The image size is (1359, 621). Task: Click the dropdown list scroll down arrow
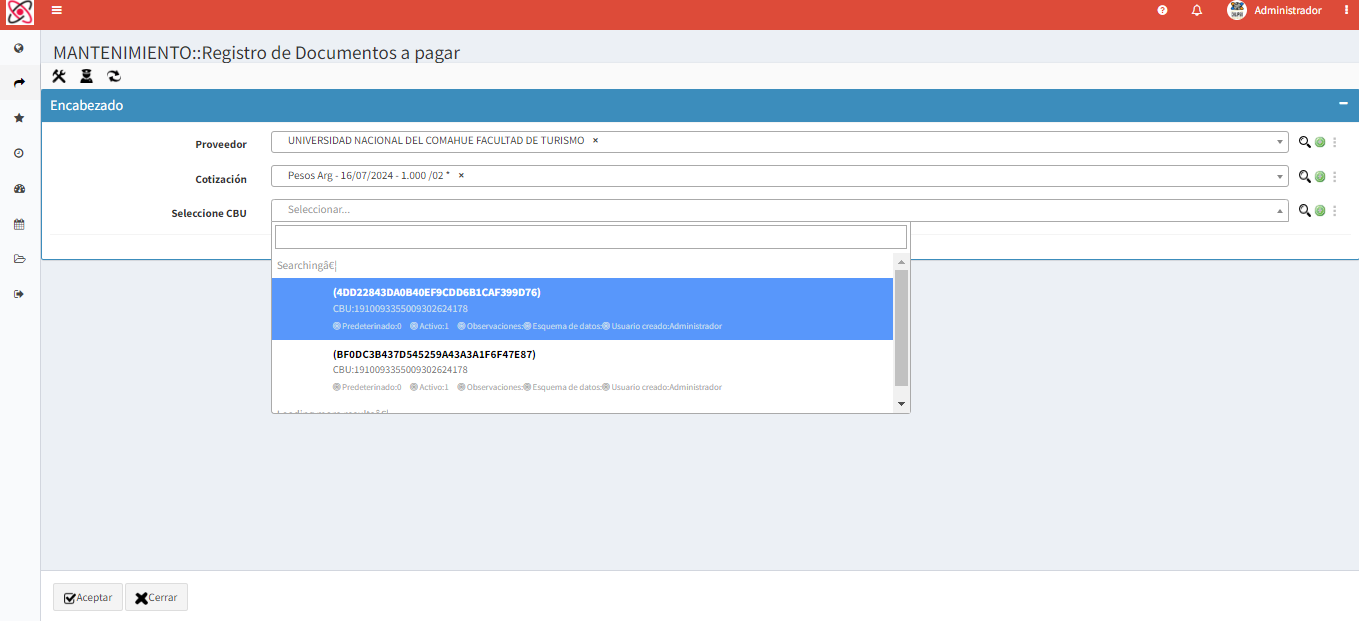point(901,404)
